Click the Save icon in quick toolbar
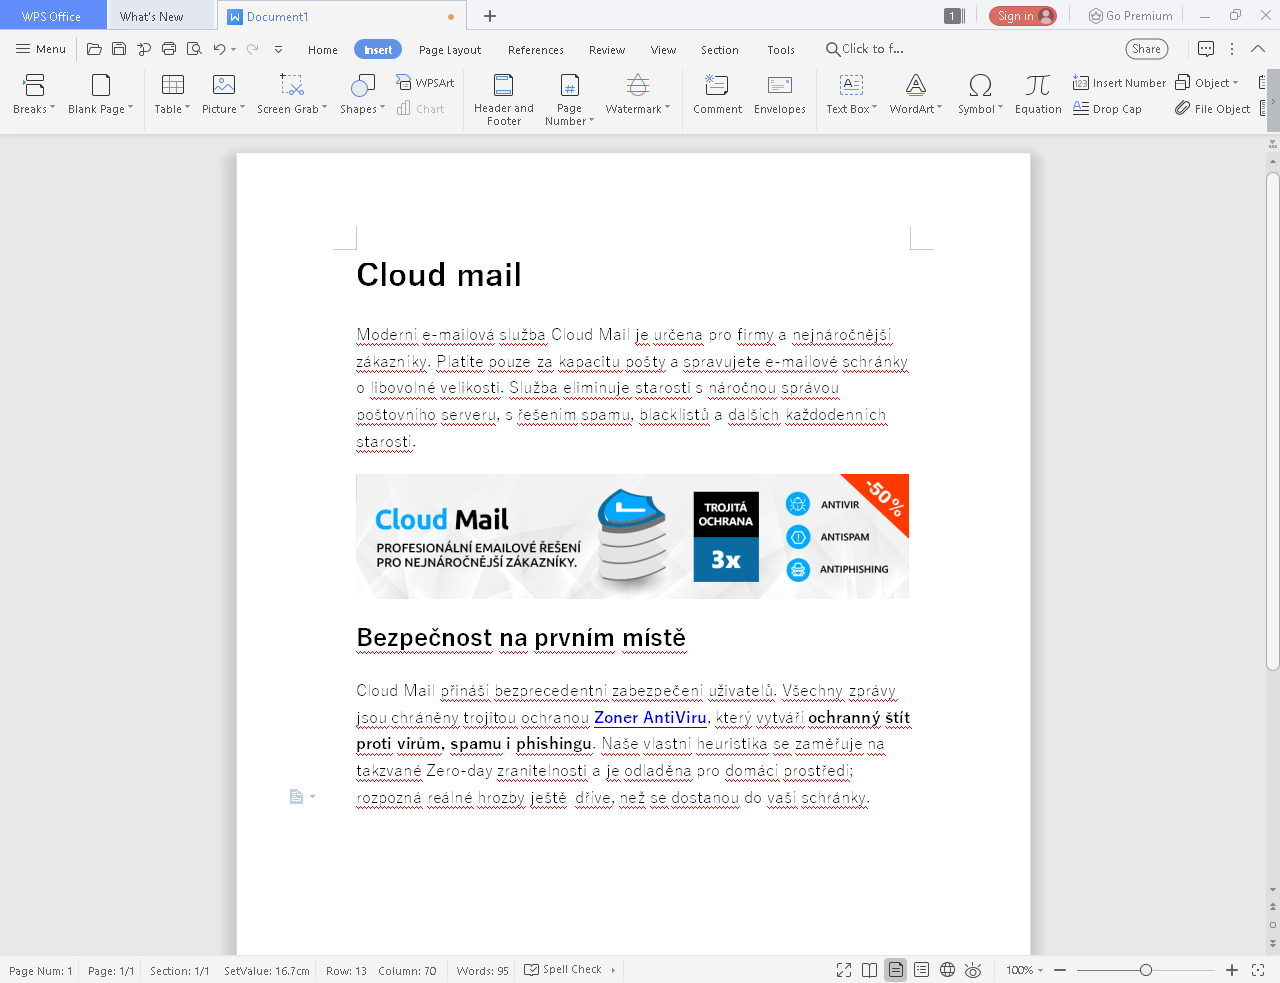 [x=119, y=49]
